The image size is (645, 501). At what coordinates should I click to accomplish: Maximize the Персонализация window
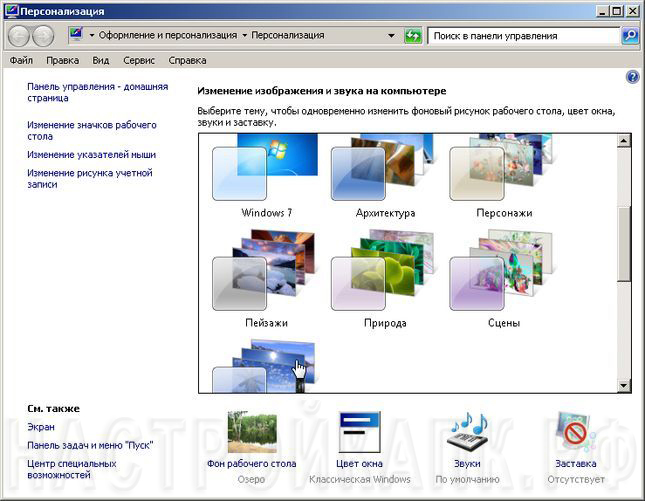pyautogui.click(x=617, y=11)
